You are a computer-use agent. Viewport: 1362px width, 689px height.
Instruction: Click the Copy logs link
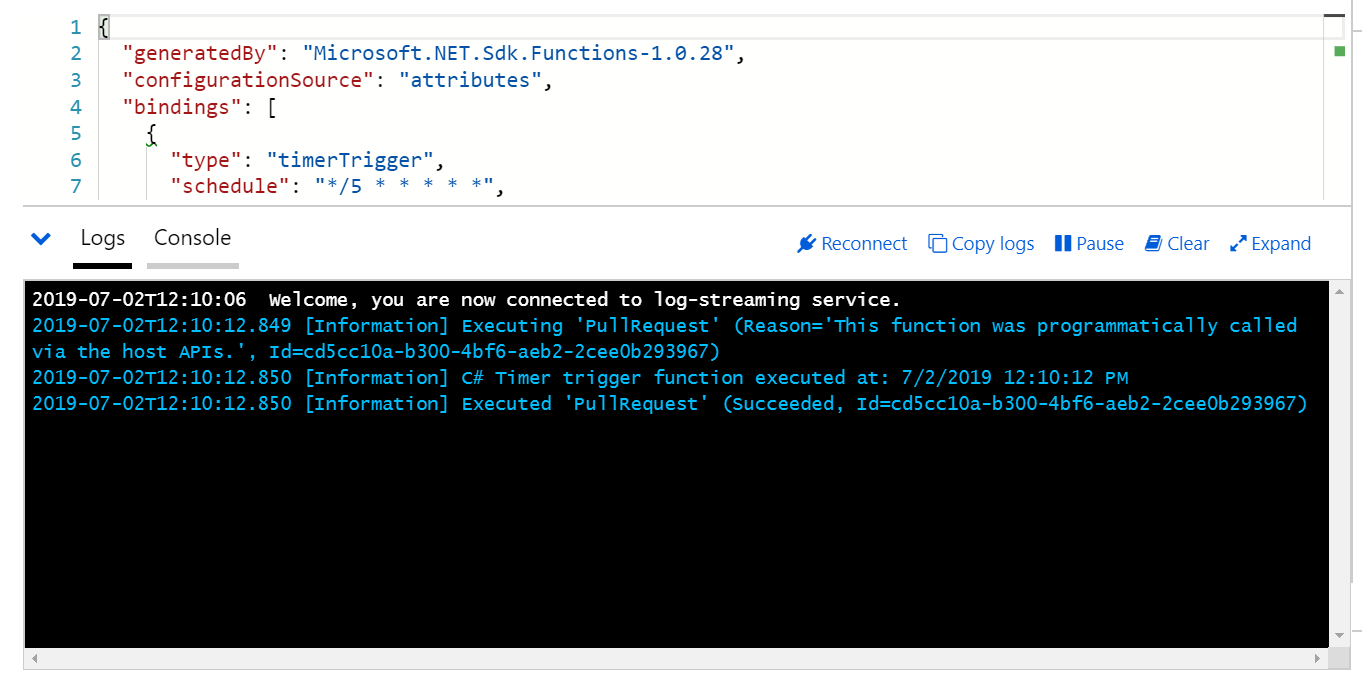pos(992,243)
